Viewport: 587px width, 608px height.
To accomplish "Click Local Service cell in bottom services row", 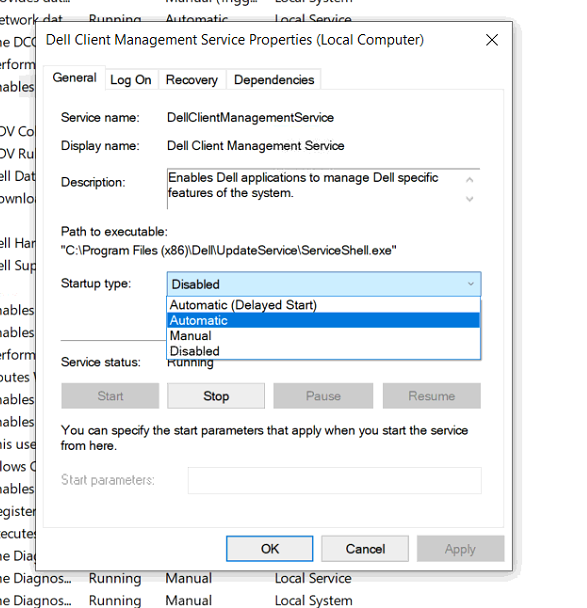I will (313, 578).
